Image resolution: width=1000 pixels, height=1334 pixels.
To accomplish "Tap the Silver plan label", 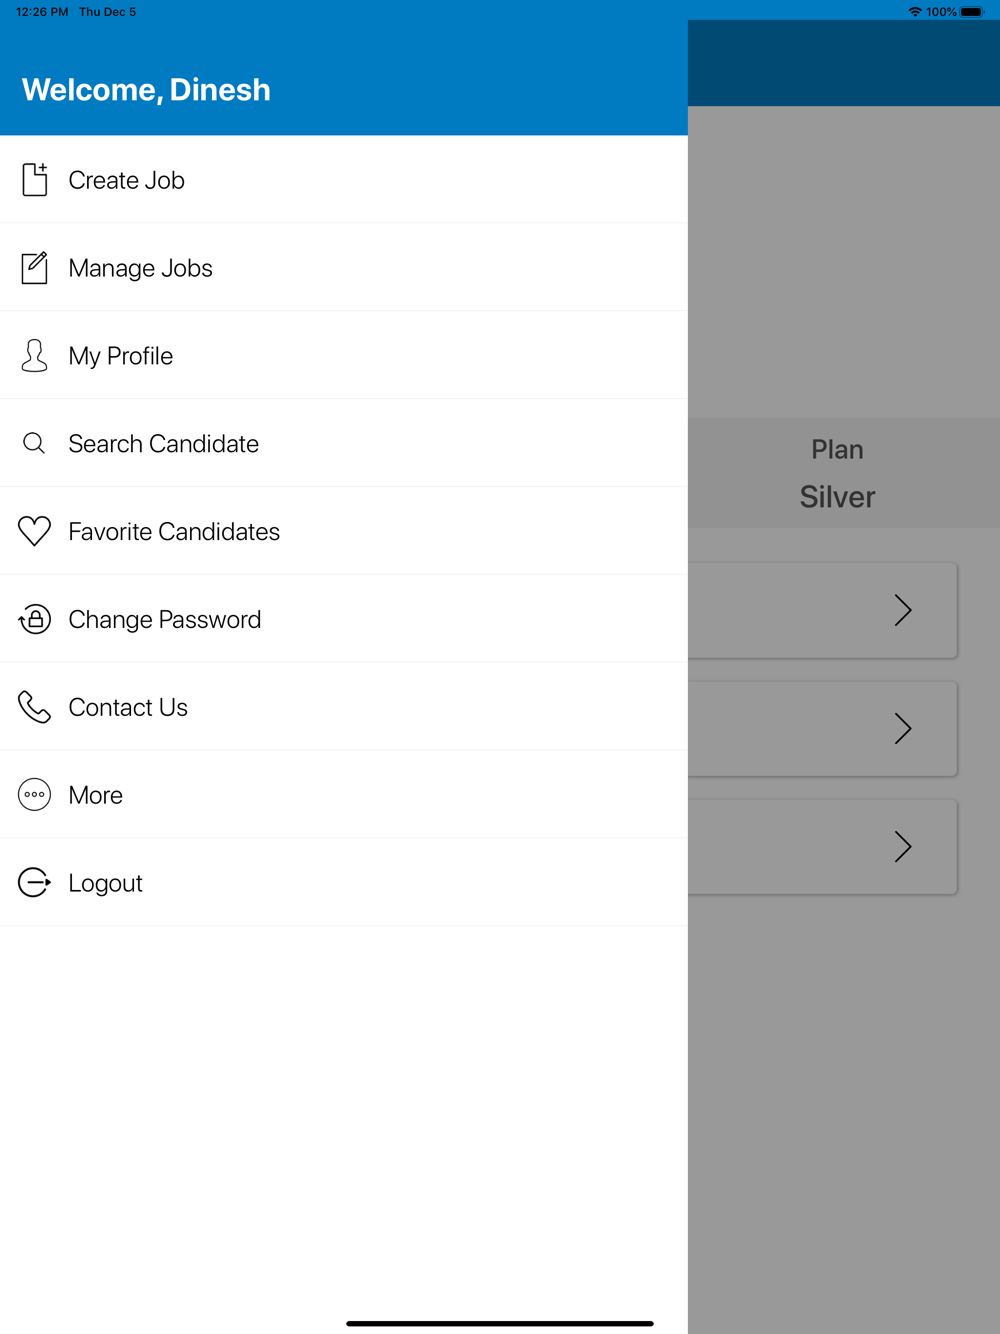I will [x=837, y=497].
